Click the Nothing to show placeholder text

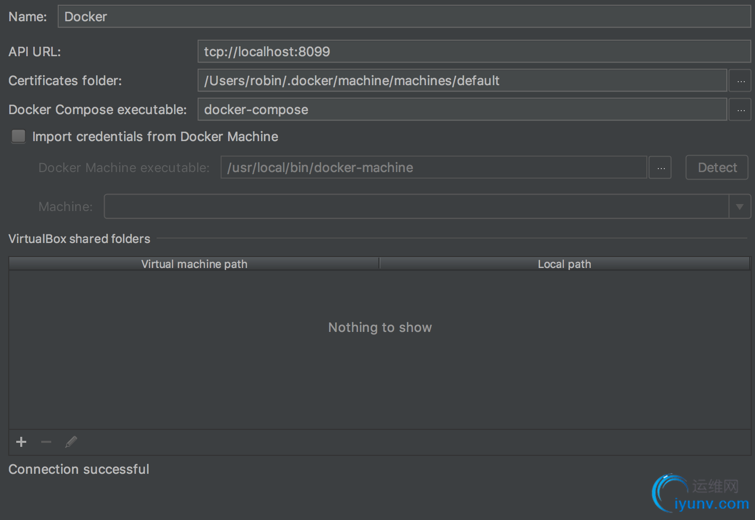(380, 327)
